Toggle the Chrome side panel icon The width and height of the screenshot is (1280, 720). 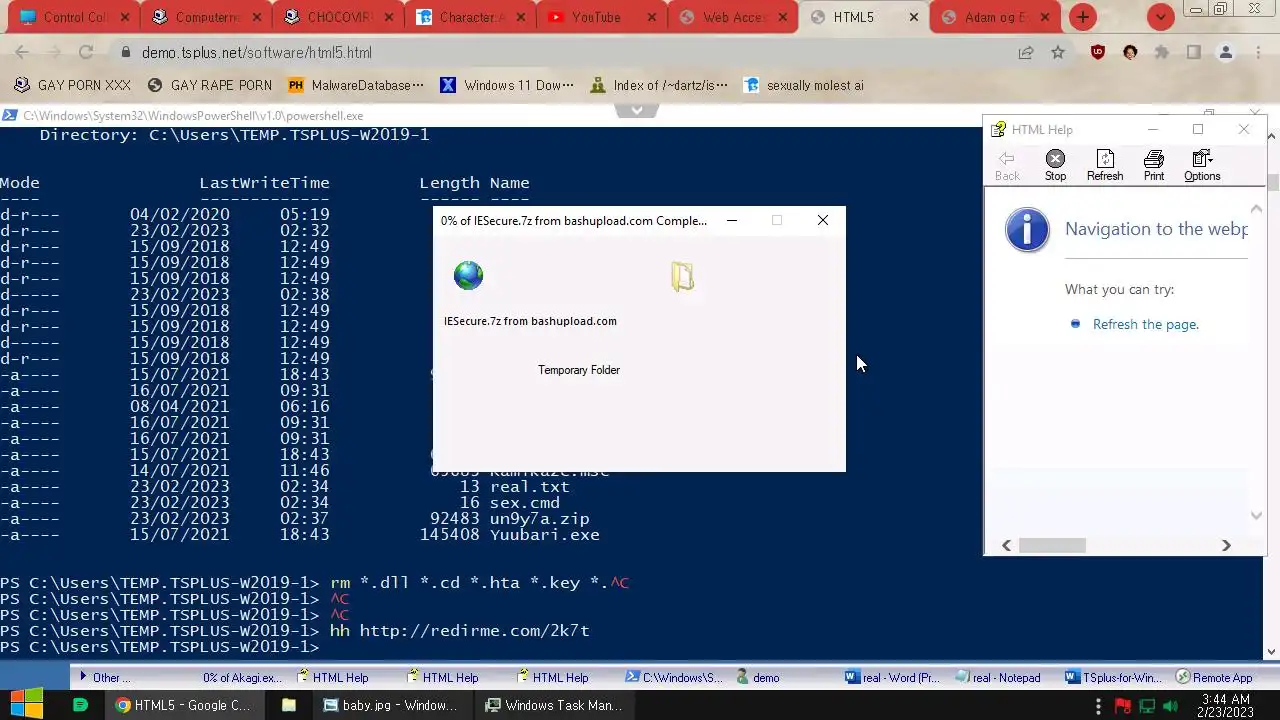[x=1193, y=53]
